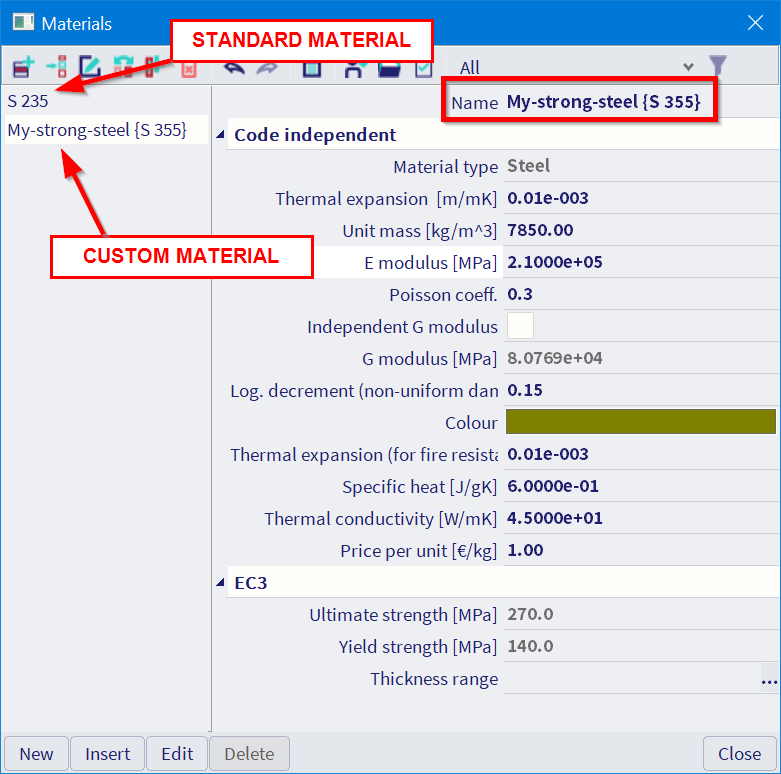The image size is (781, 774).
Task: Open the All filter dropdown
Action: point(575,67)
